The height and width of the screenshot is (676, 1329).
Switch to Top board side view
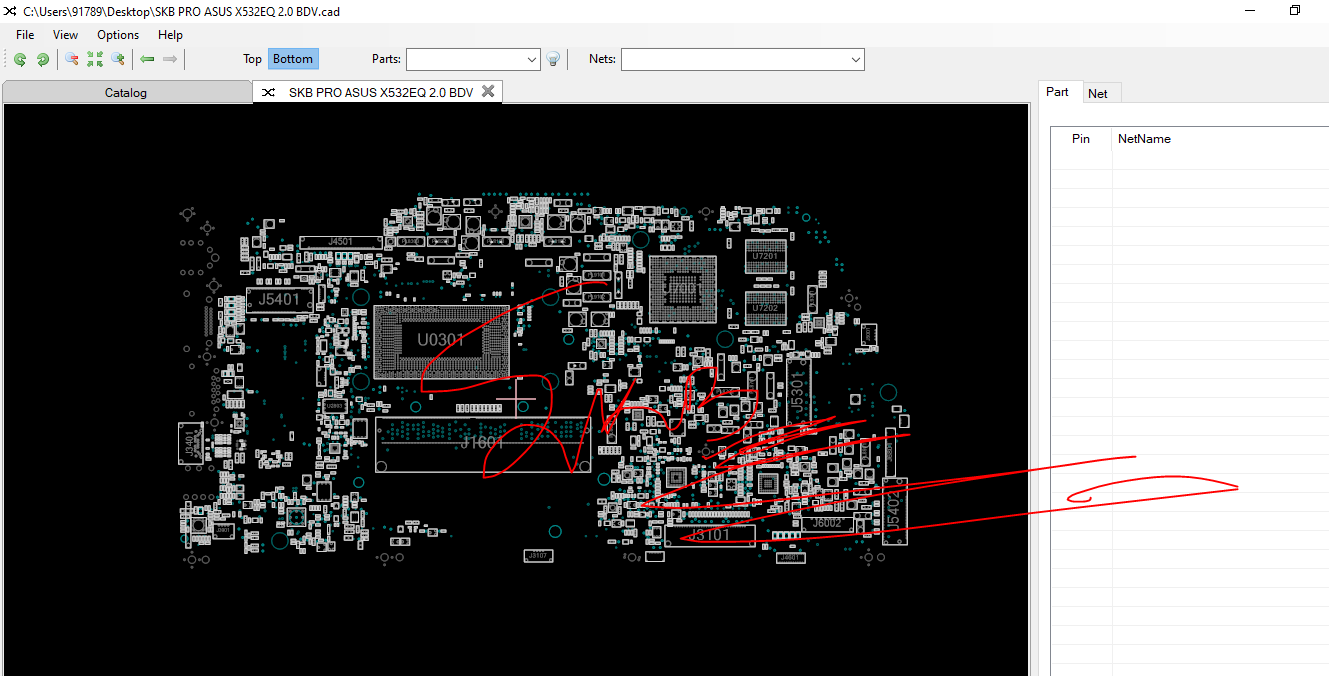pos(253,59)
